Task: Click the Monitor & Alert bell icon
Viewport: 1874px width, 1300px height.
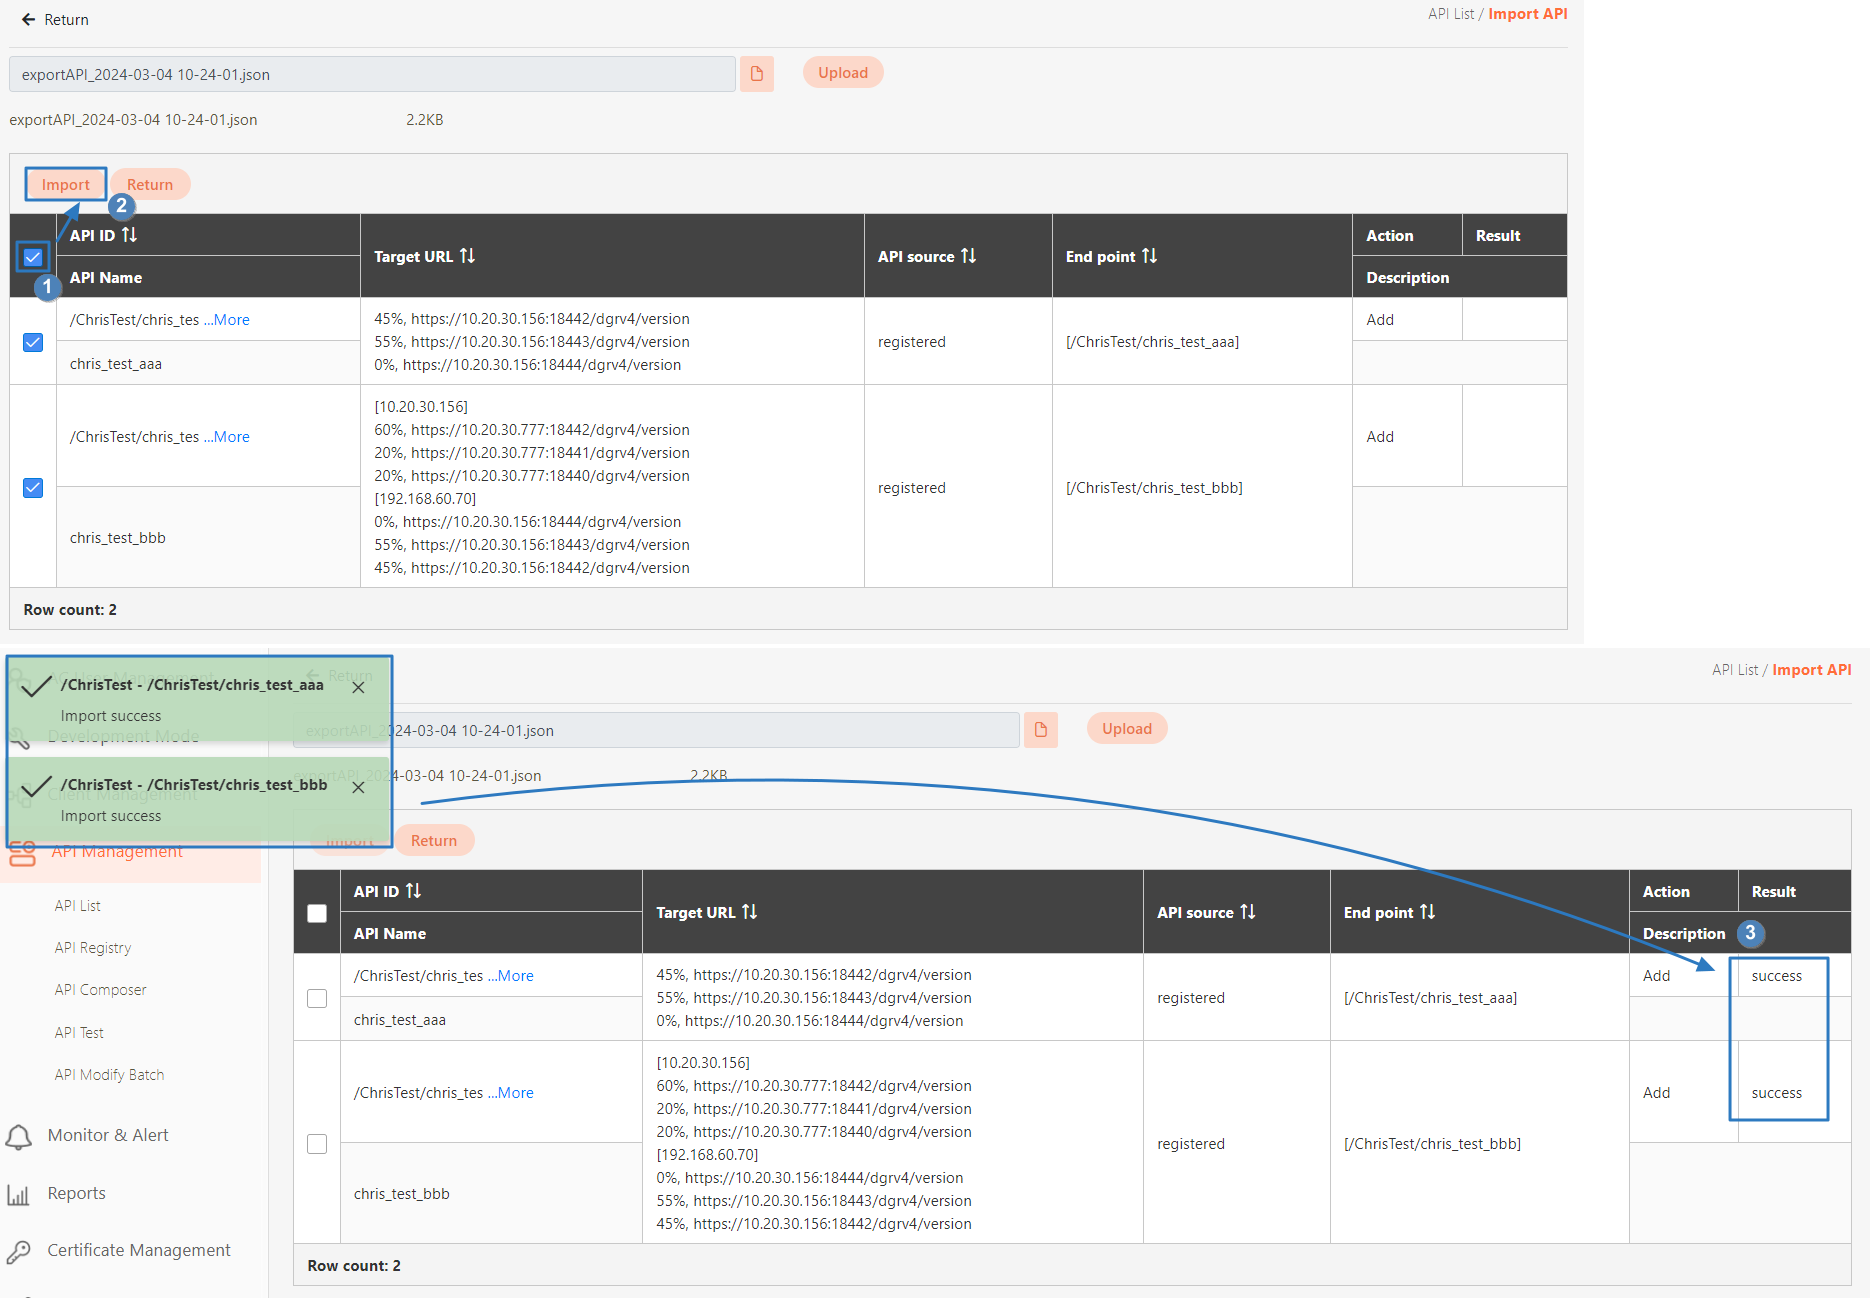Action: [x=19, y=1136]
